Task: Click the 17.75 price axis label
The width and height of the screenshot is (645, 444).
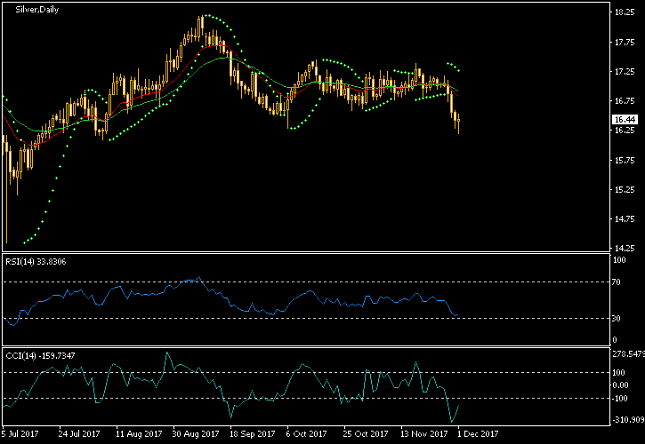Action: pos(624,42)
